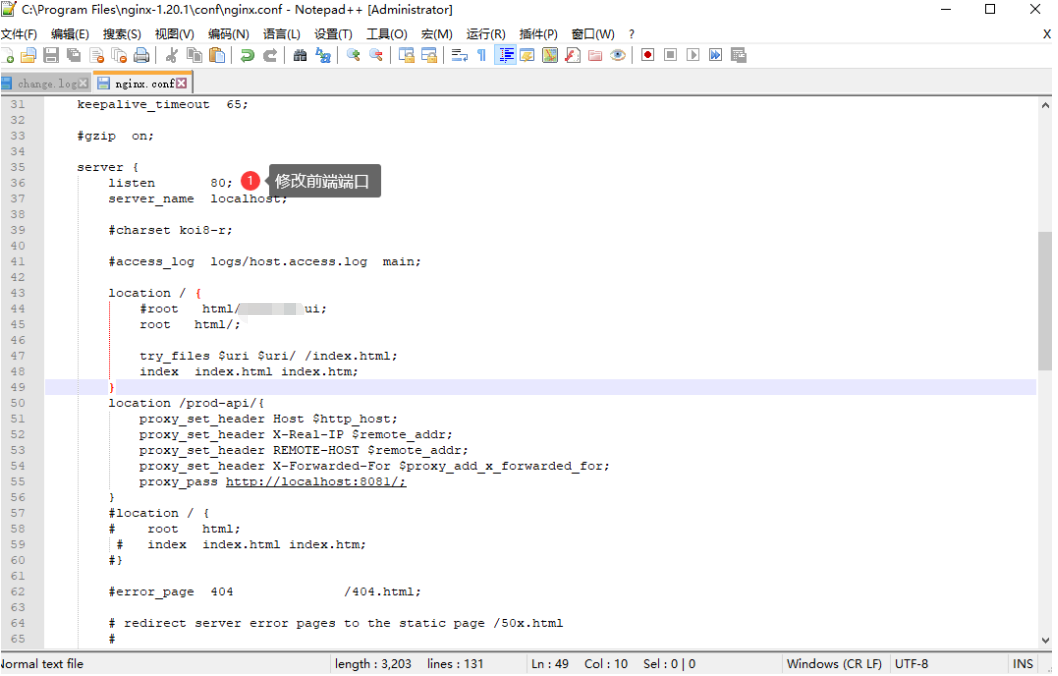Toggle Show All Characters (¶ icon)
This screenshot has height=676, width=1058.
click(482, 55)
